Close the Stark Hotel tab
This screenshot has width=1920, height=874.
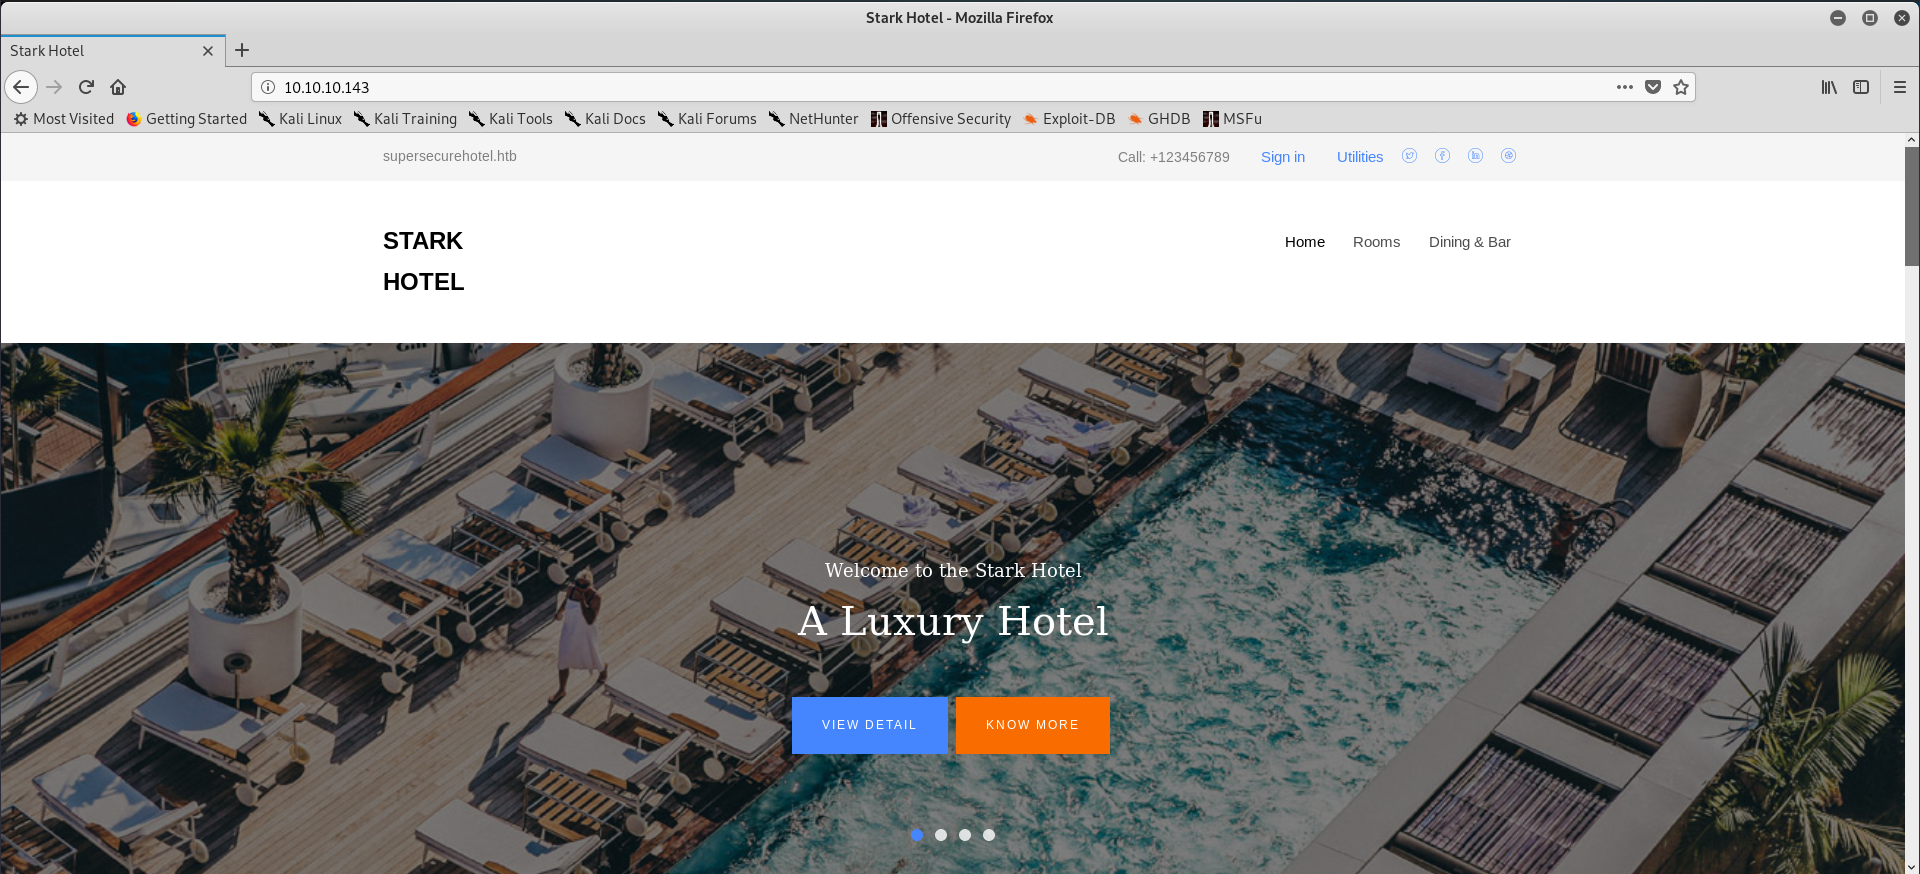pyautogui.click(x=208, y=51)
